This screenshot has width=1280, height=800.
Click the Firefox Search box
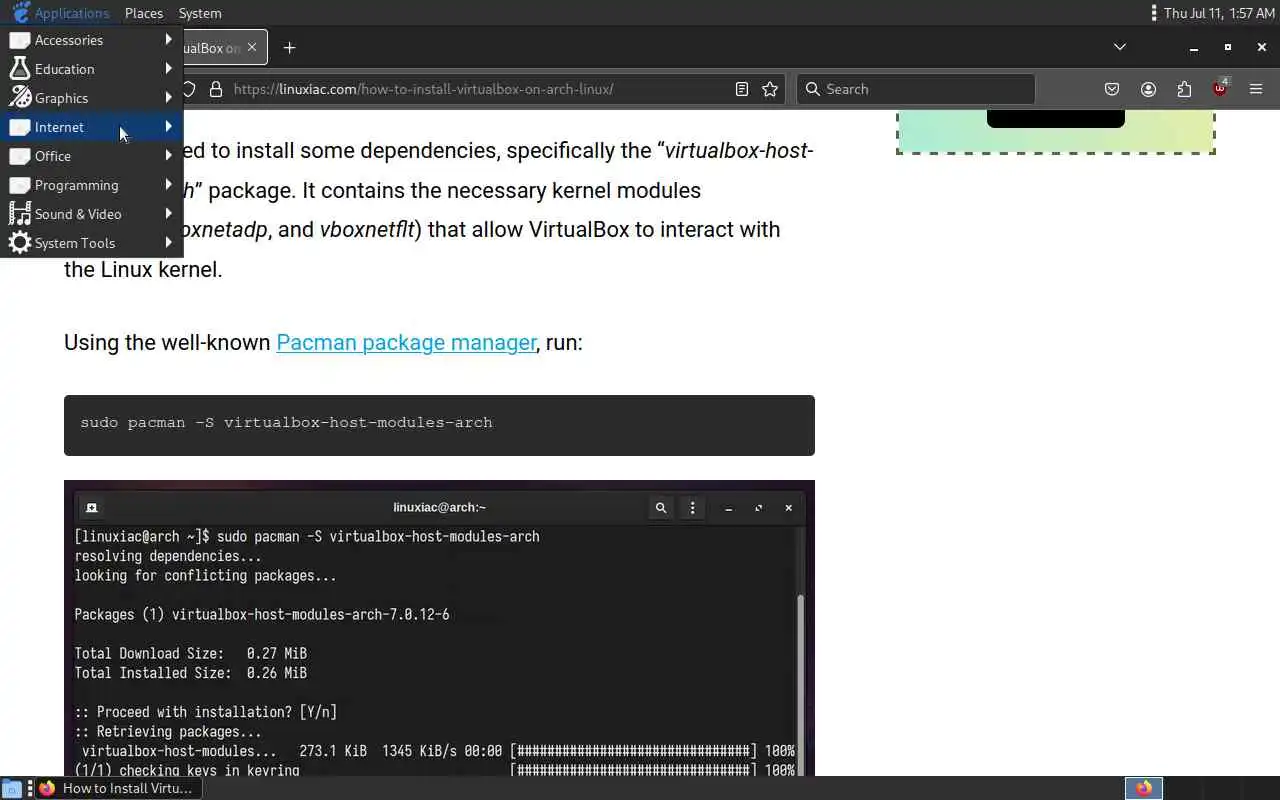(916, 89)
